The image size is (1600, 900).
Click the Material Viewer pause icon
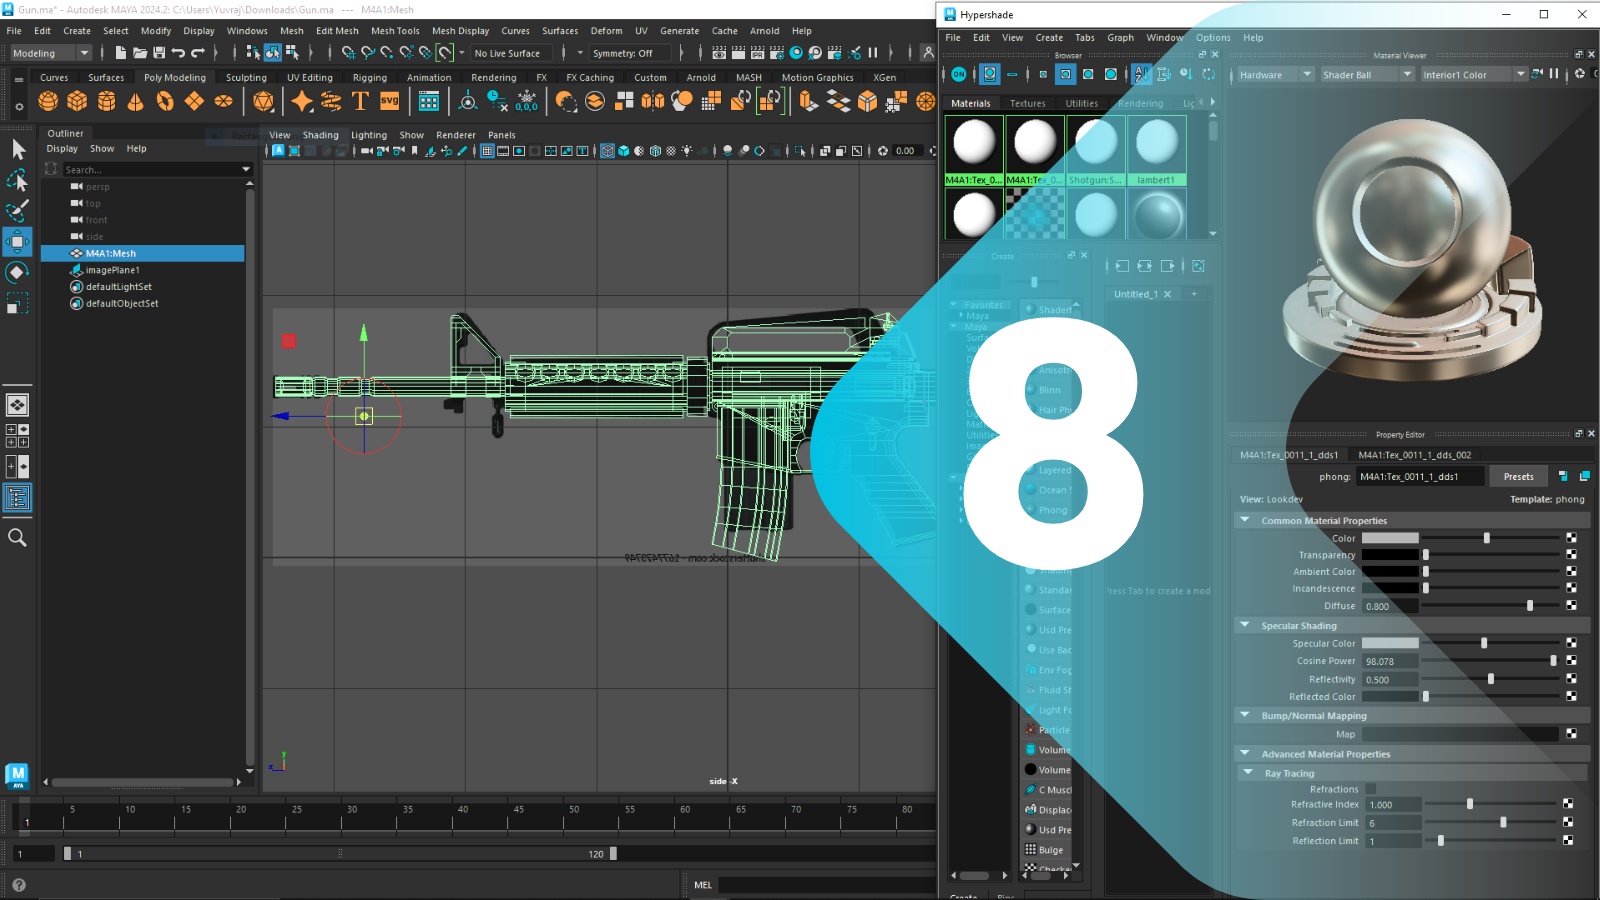coord(1554,74)
